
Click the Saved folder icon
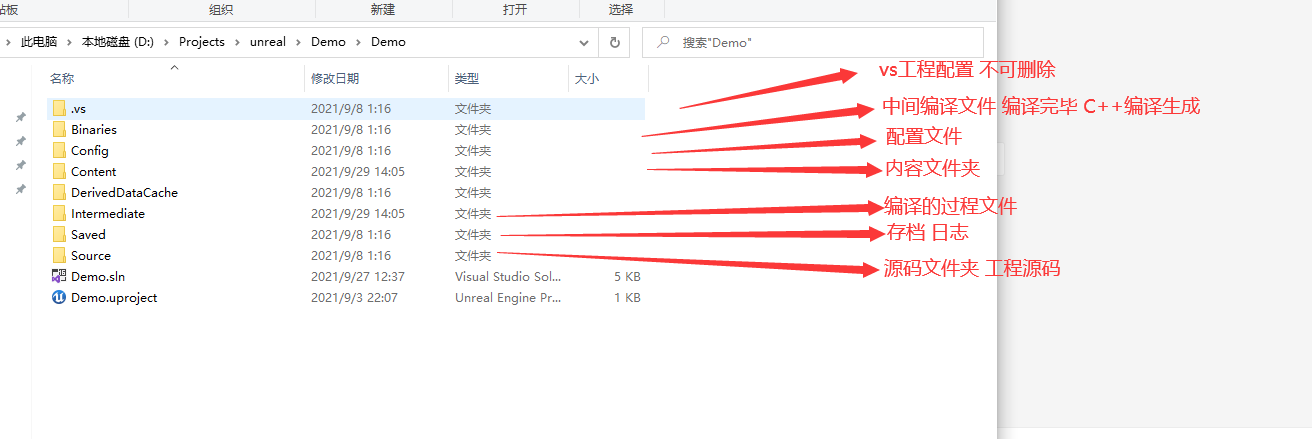pyautogui.click(x=59, y=234)
